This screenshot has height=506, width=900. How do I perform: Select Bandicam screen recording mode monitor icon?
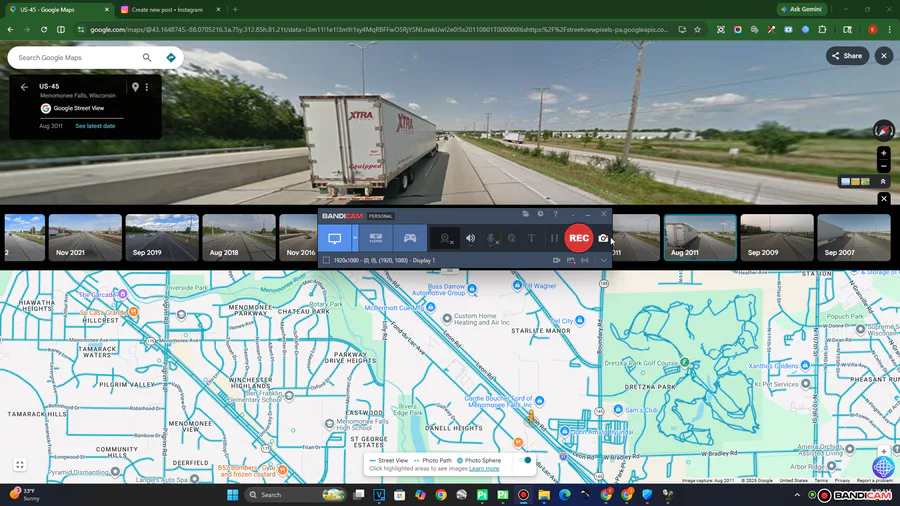point(335,238)
